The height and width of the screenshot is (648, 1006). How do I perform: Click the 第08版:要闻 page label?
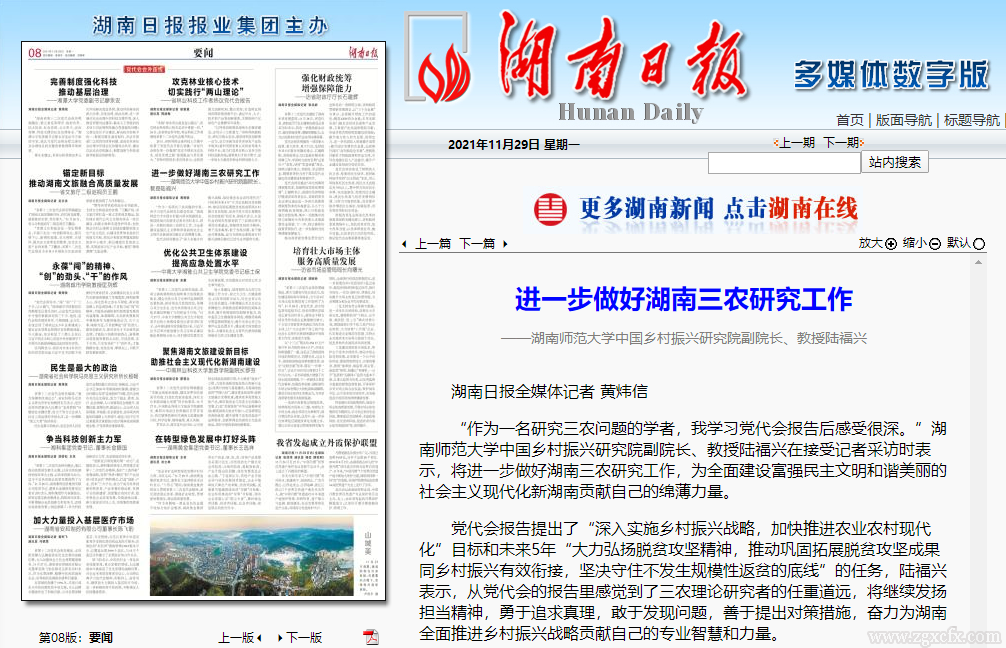coord(76,638)
